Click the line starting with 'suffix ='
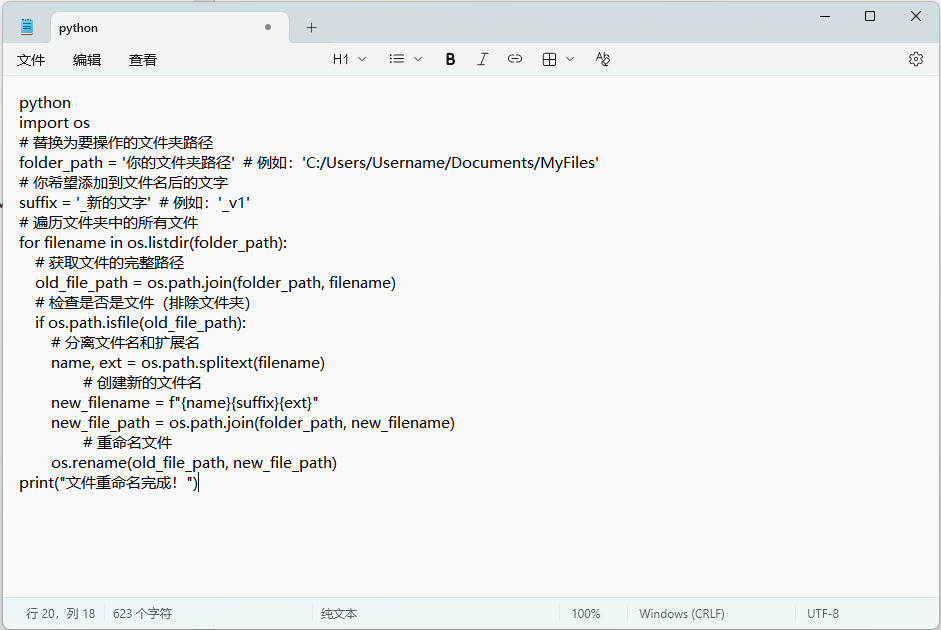Screen dimensions: 941x630 134,203
